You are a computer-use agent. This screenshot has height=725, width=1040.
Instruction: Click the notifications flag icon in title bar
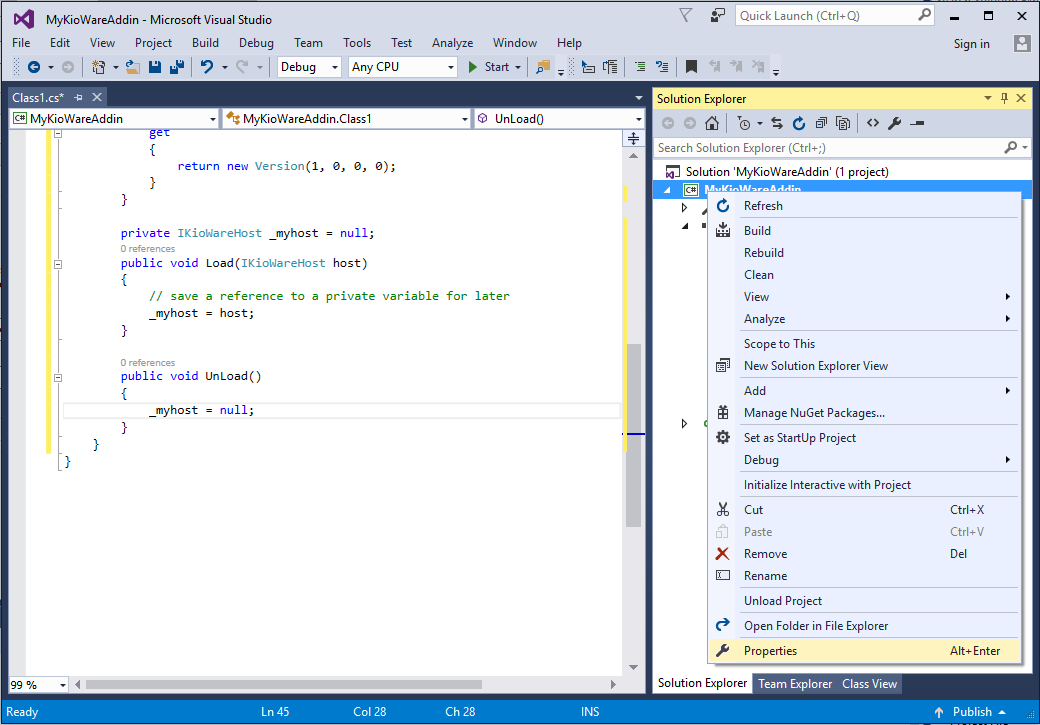point(686,16)
